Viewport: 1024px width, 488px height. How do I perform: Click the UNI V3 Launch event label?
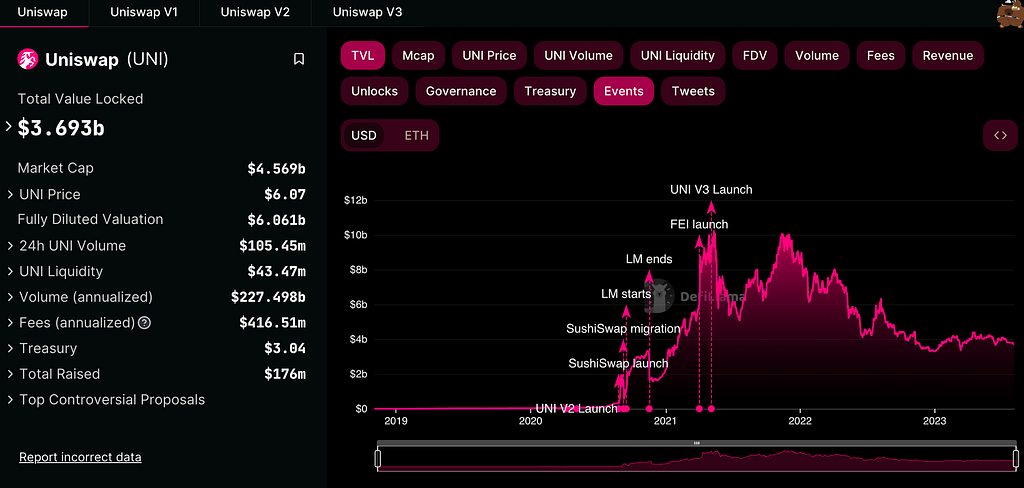(x=711, y=190)
